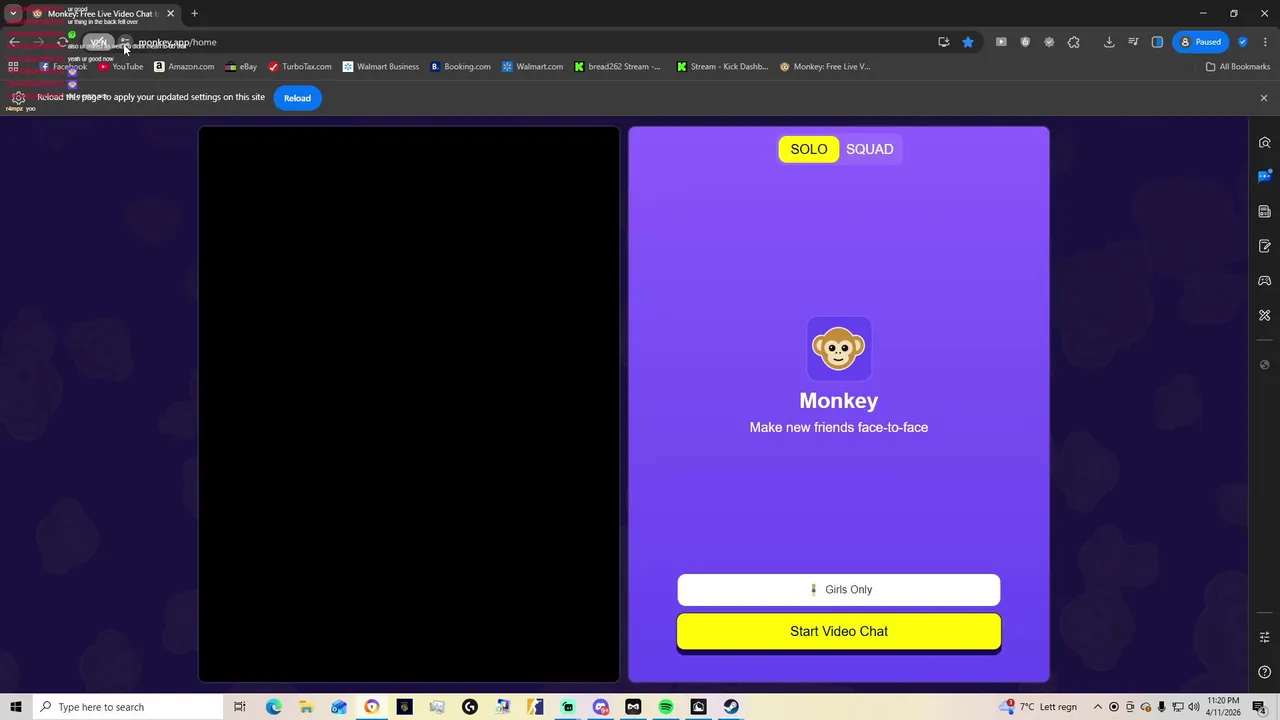Open the sidebar help question mark icon
The height and width of the screenshot is (720, 1280).
click(1265, 672)
